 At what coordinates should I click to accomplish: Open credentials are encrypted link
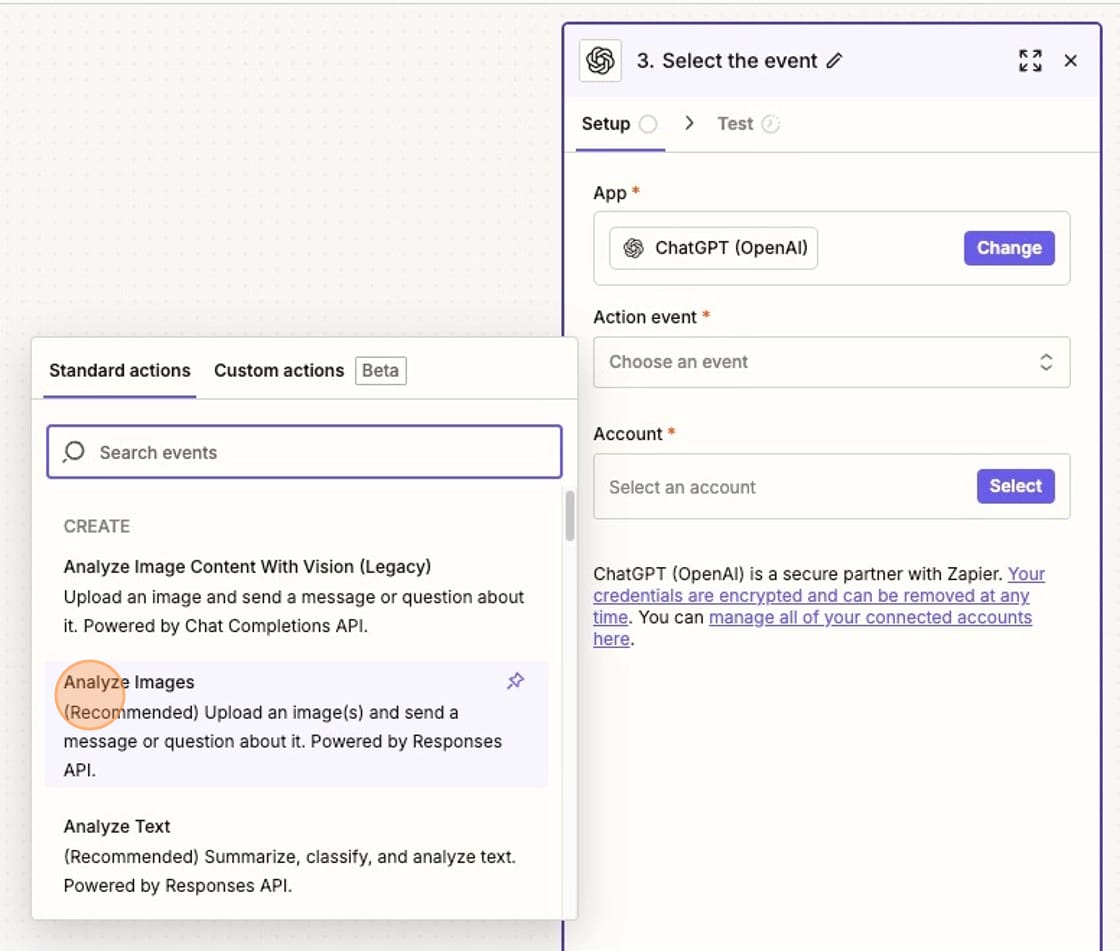(819, 595)
